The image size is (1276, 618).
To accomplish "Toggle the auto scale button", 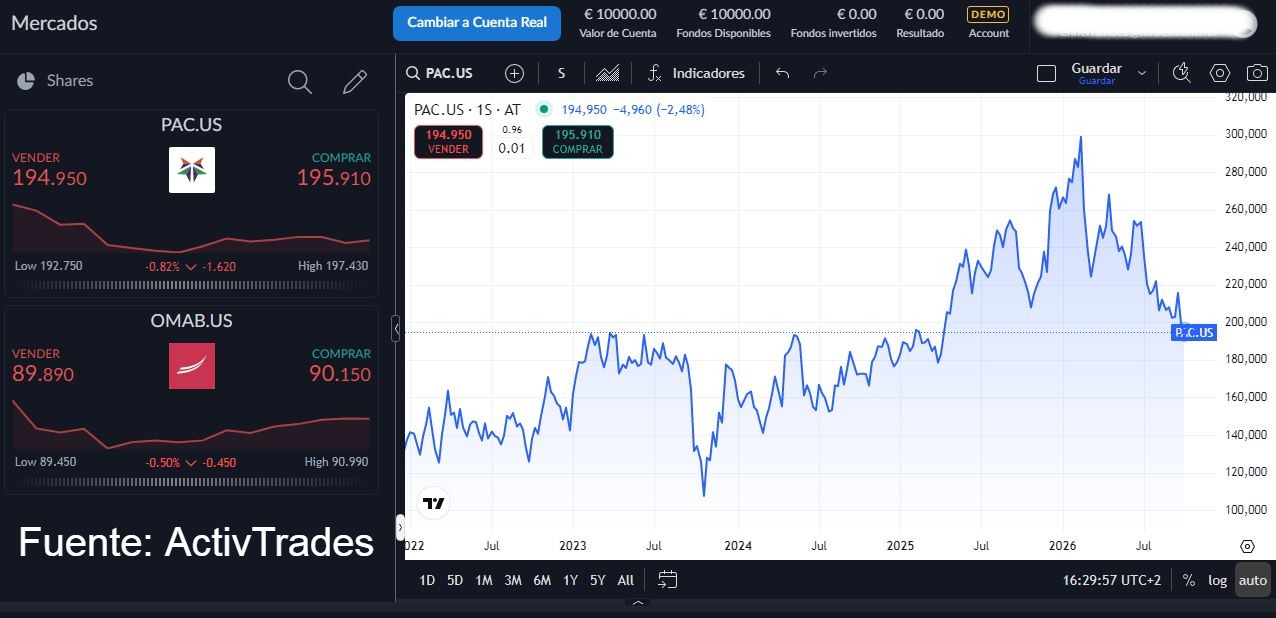I will click(x=1253, y=580).
